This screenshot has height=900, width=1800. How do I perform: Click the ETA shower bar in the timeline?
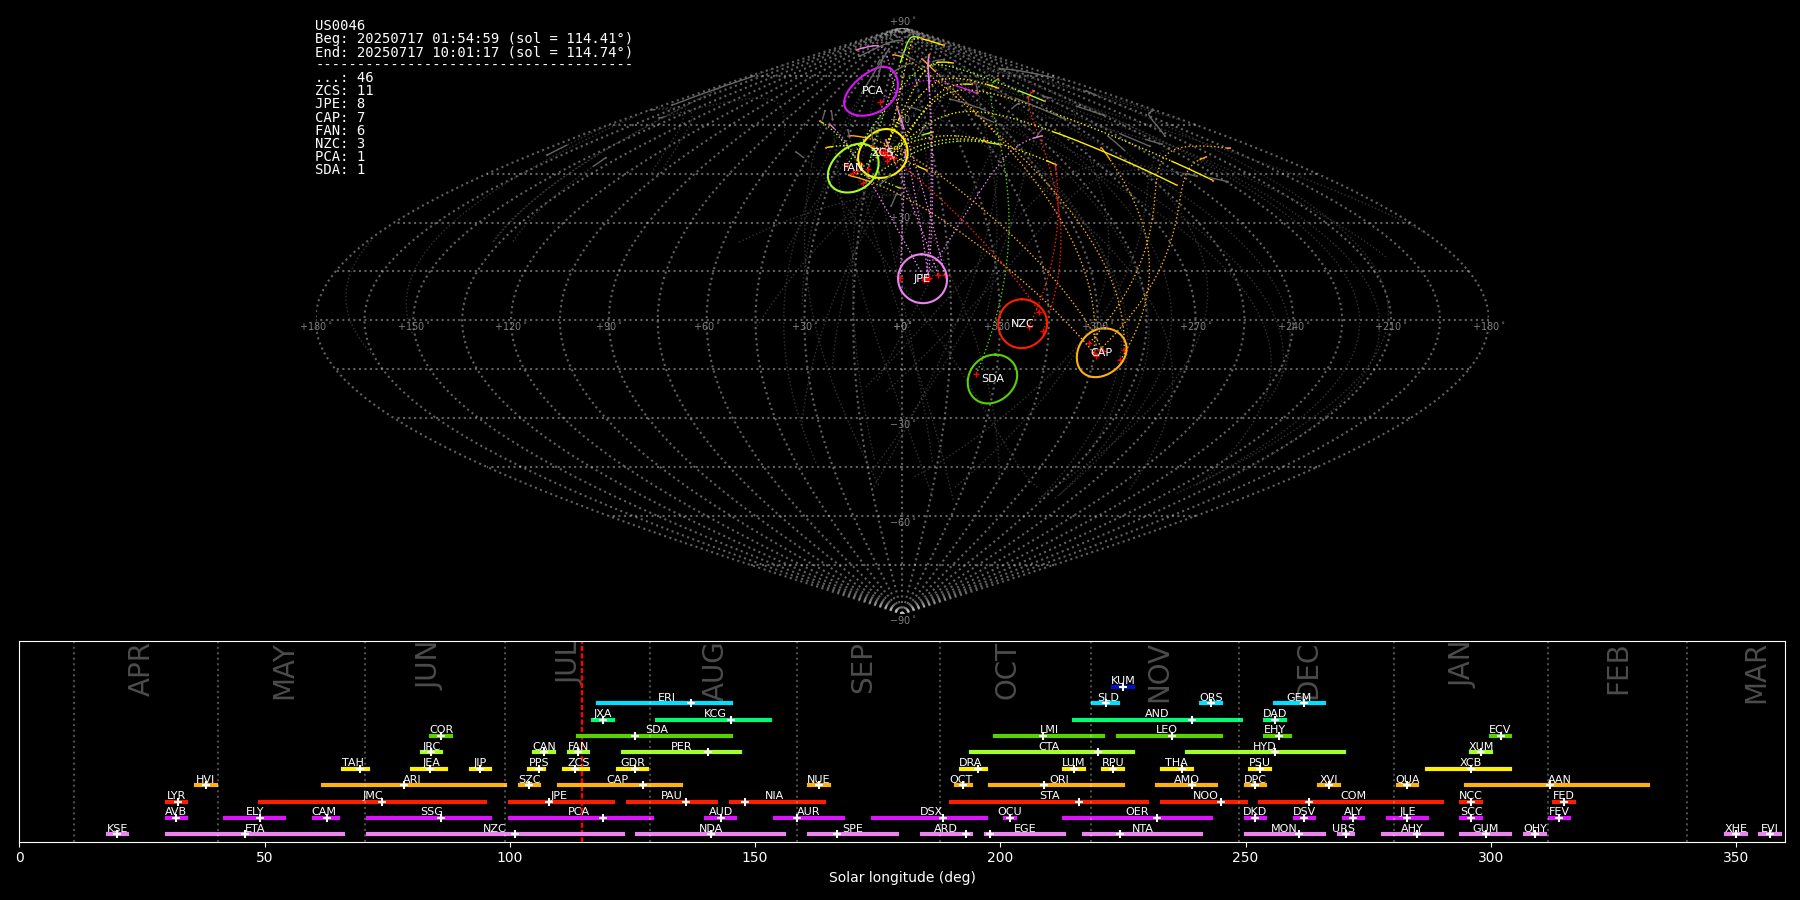pos(255,834)
